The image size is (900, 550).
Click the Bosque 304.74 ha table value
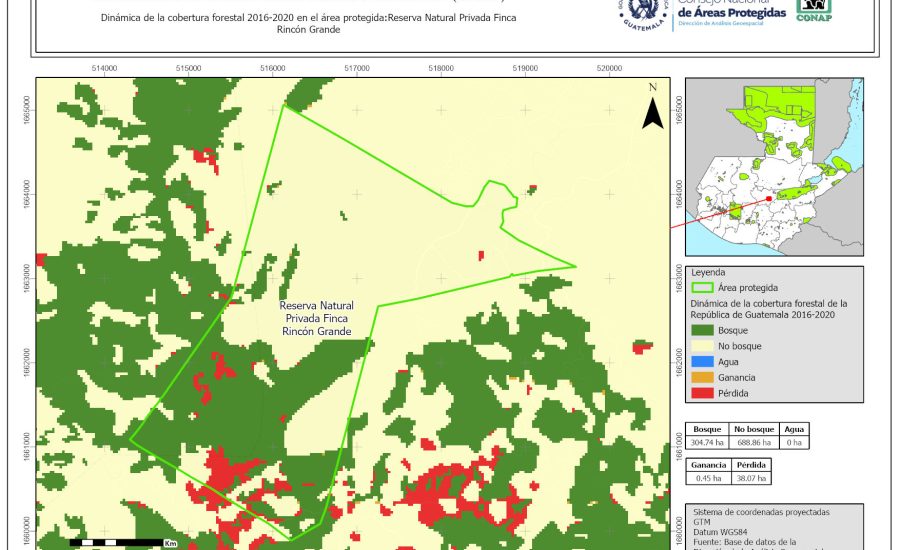tap(708, 442)
